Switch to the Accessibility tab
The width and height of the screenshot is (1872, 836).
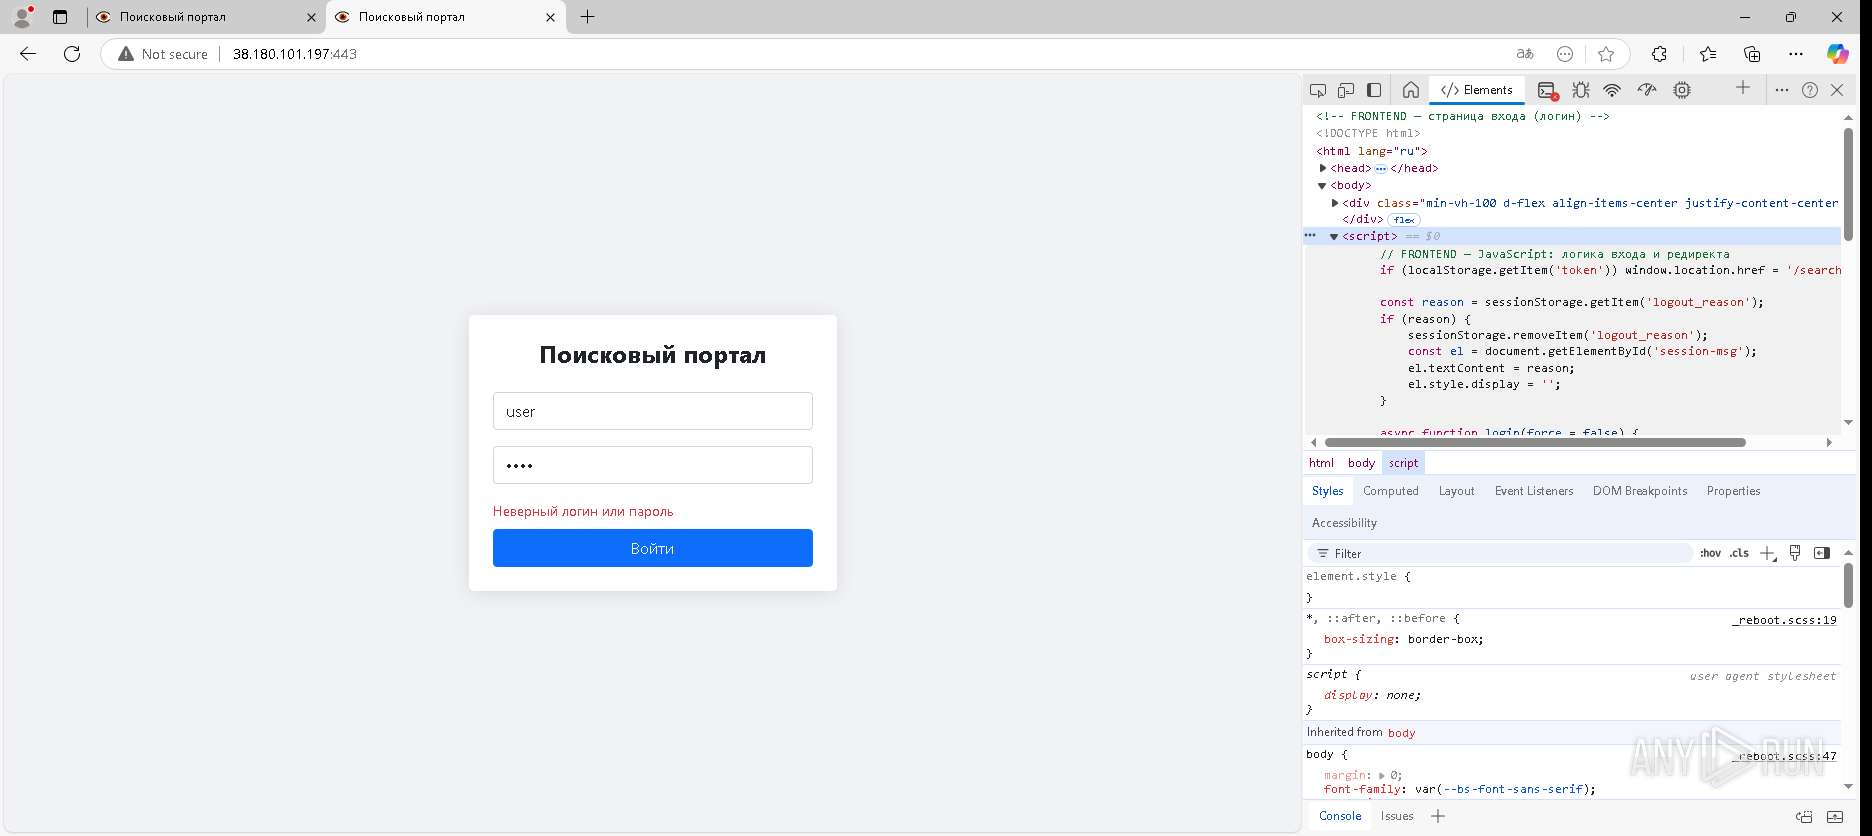[x=1344, y=523]
